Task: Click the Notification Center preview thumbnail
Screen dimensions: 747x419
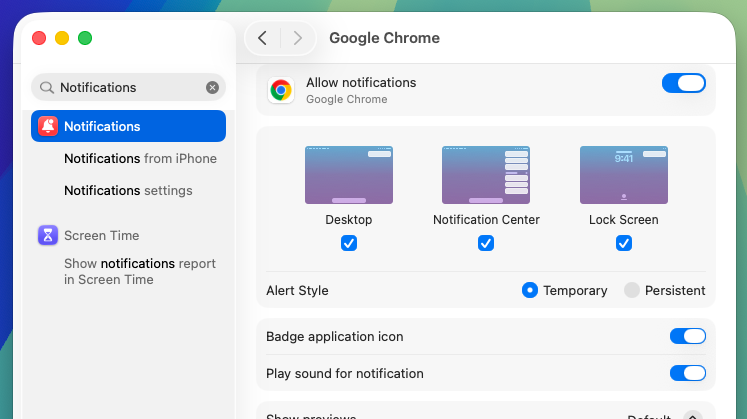Action: 486,175
